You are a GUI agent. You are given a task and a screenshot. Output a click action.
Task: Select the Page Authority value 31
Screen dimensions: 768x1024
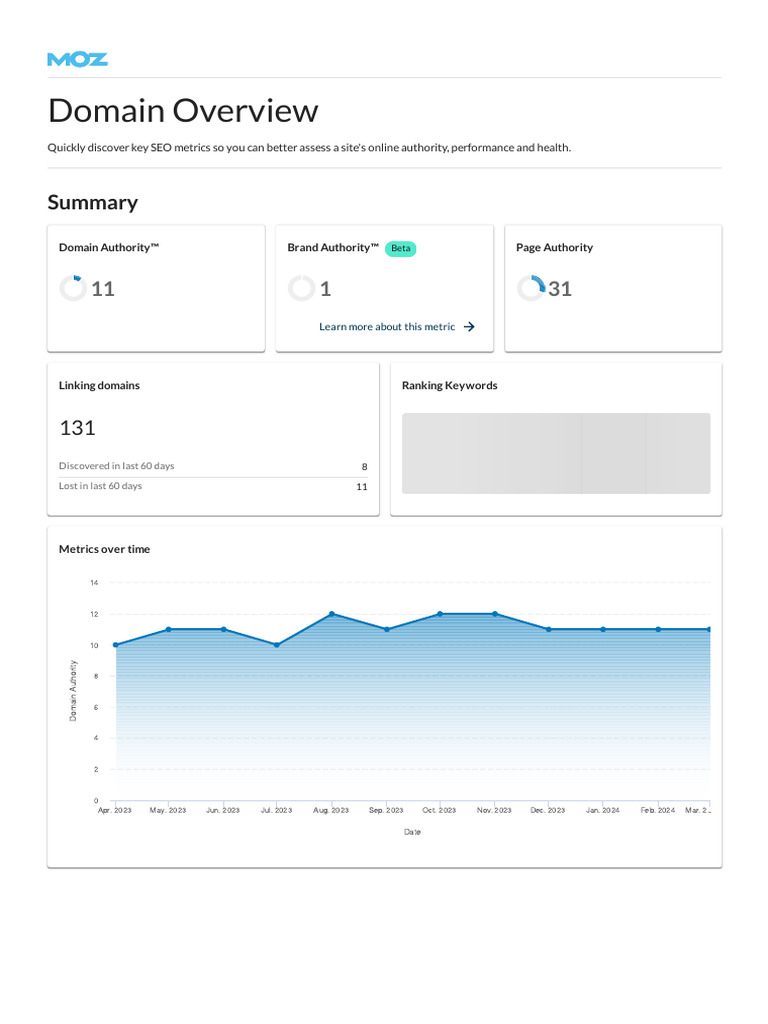click(560, 289)
